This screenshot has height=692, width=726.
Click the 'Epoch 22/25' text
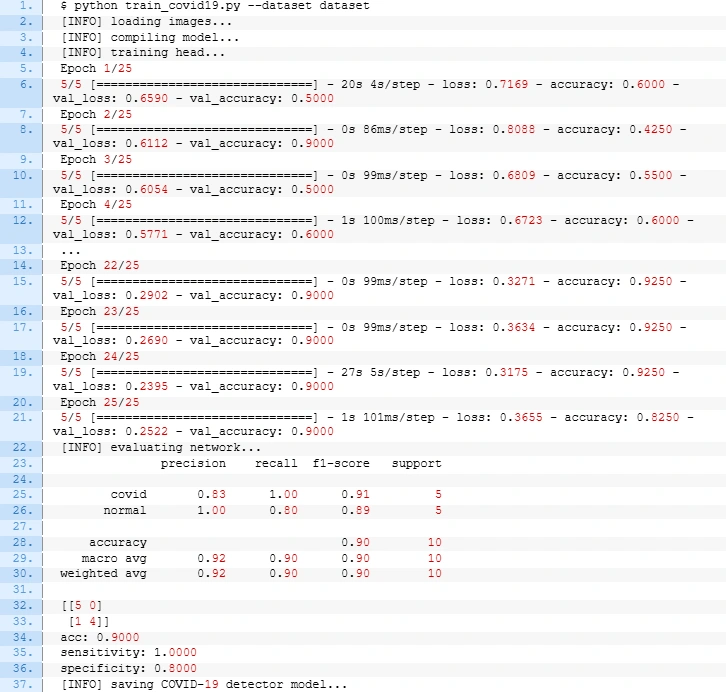[x=100, y=266]
